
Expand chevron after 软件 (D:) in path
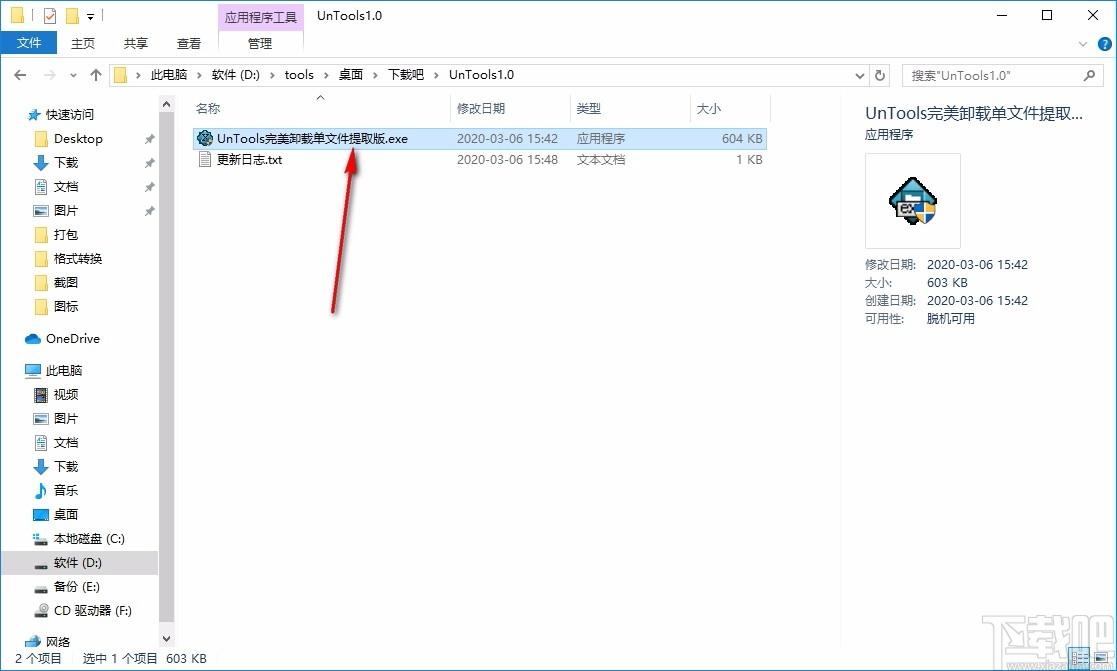[x=272, y=75]
